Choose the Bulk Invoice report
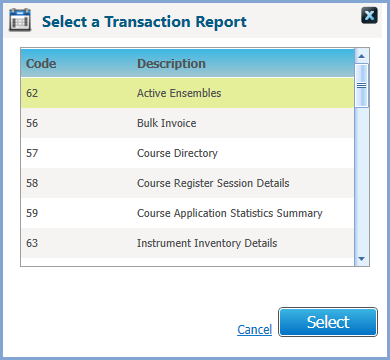 point(188,123)
